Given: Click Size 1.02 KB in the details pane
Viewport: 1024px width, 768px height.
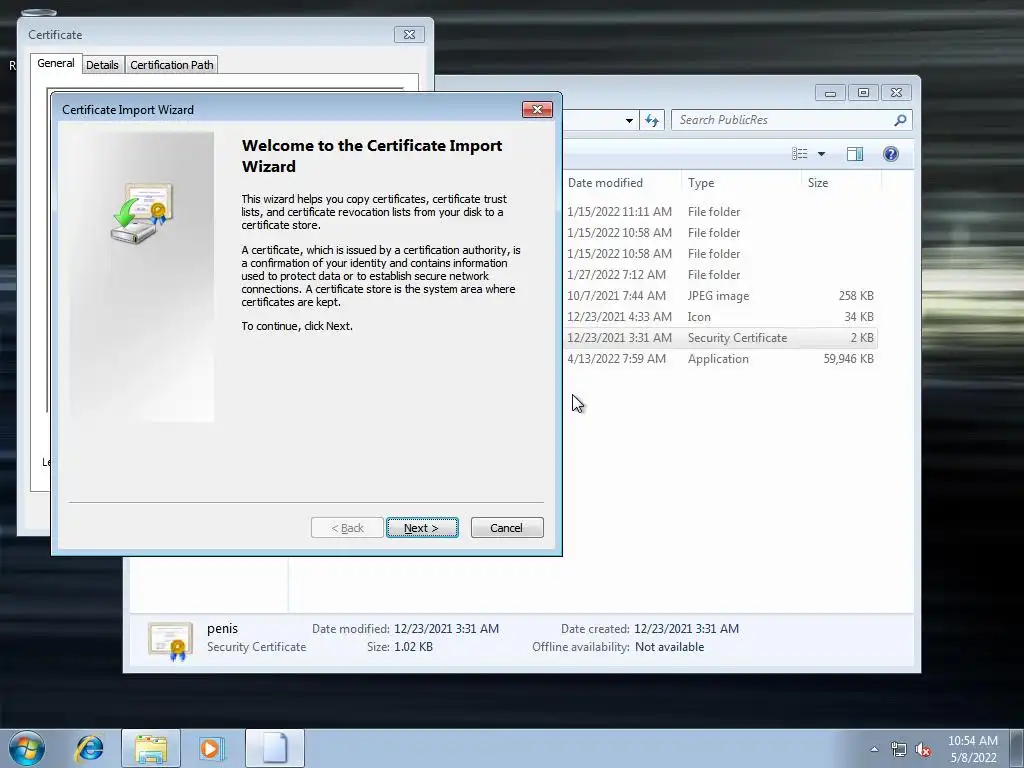Looking at the screenshot, I should [413, 647].
